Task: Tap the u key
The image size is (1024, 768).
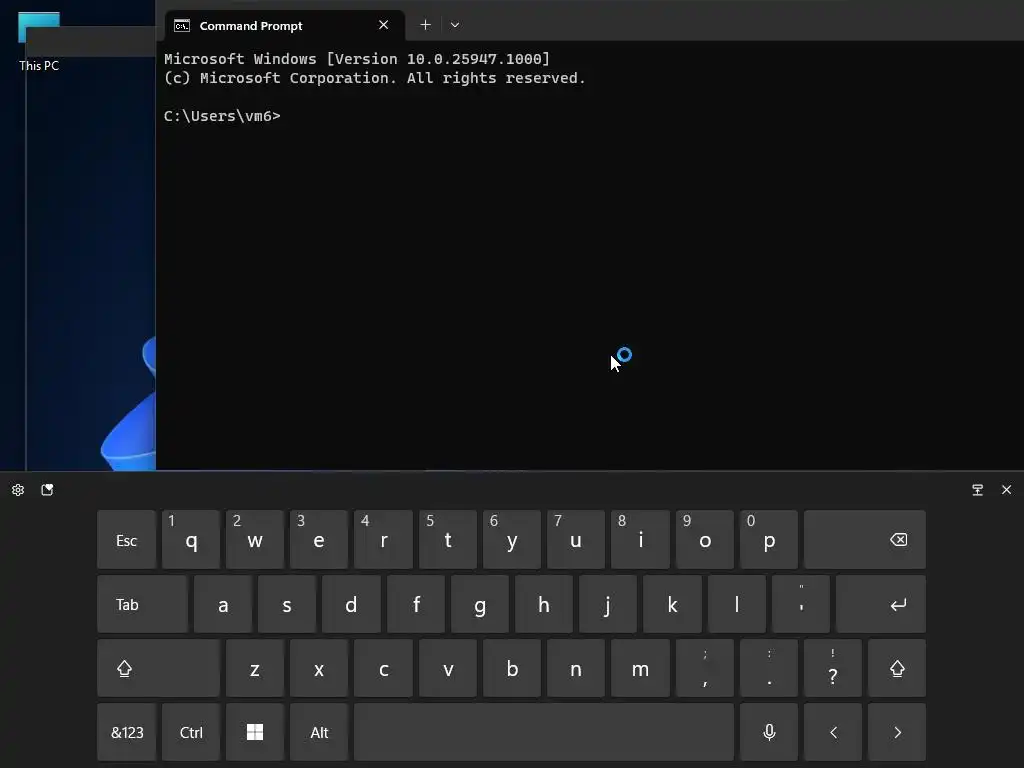Action: tap(575, 540)
